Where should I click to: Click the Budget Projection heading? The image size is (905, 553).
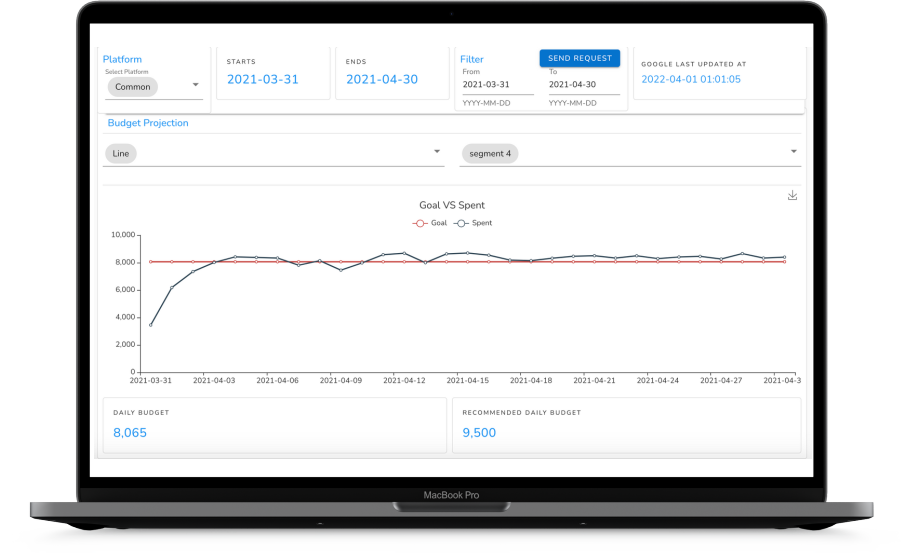pyautogui.click(x=148, y=123)
